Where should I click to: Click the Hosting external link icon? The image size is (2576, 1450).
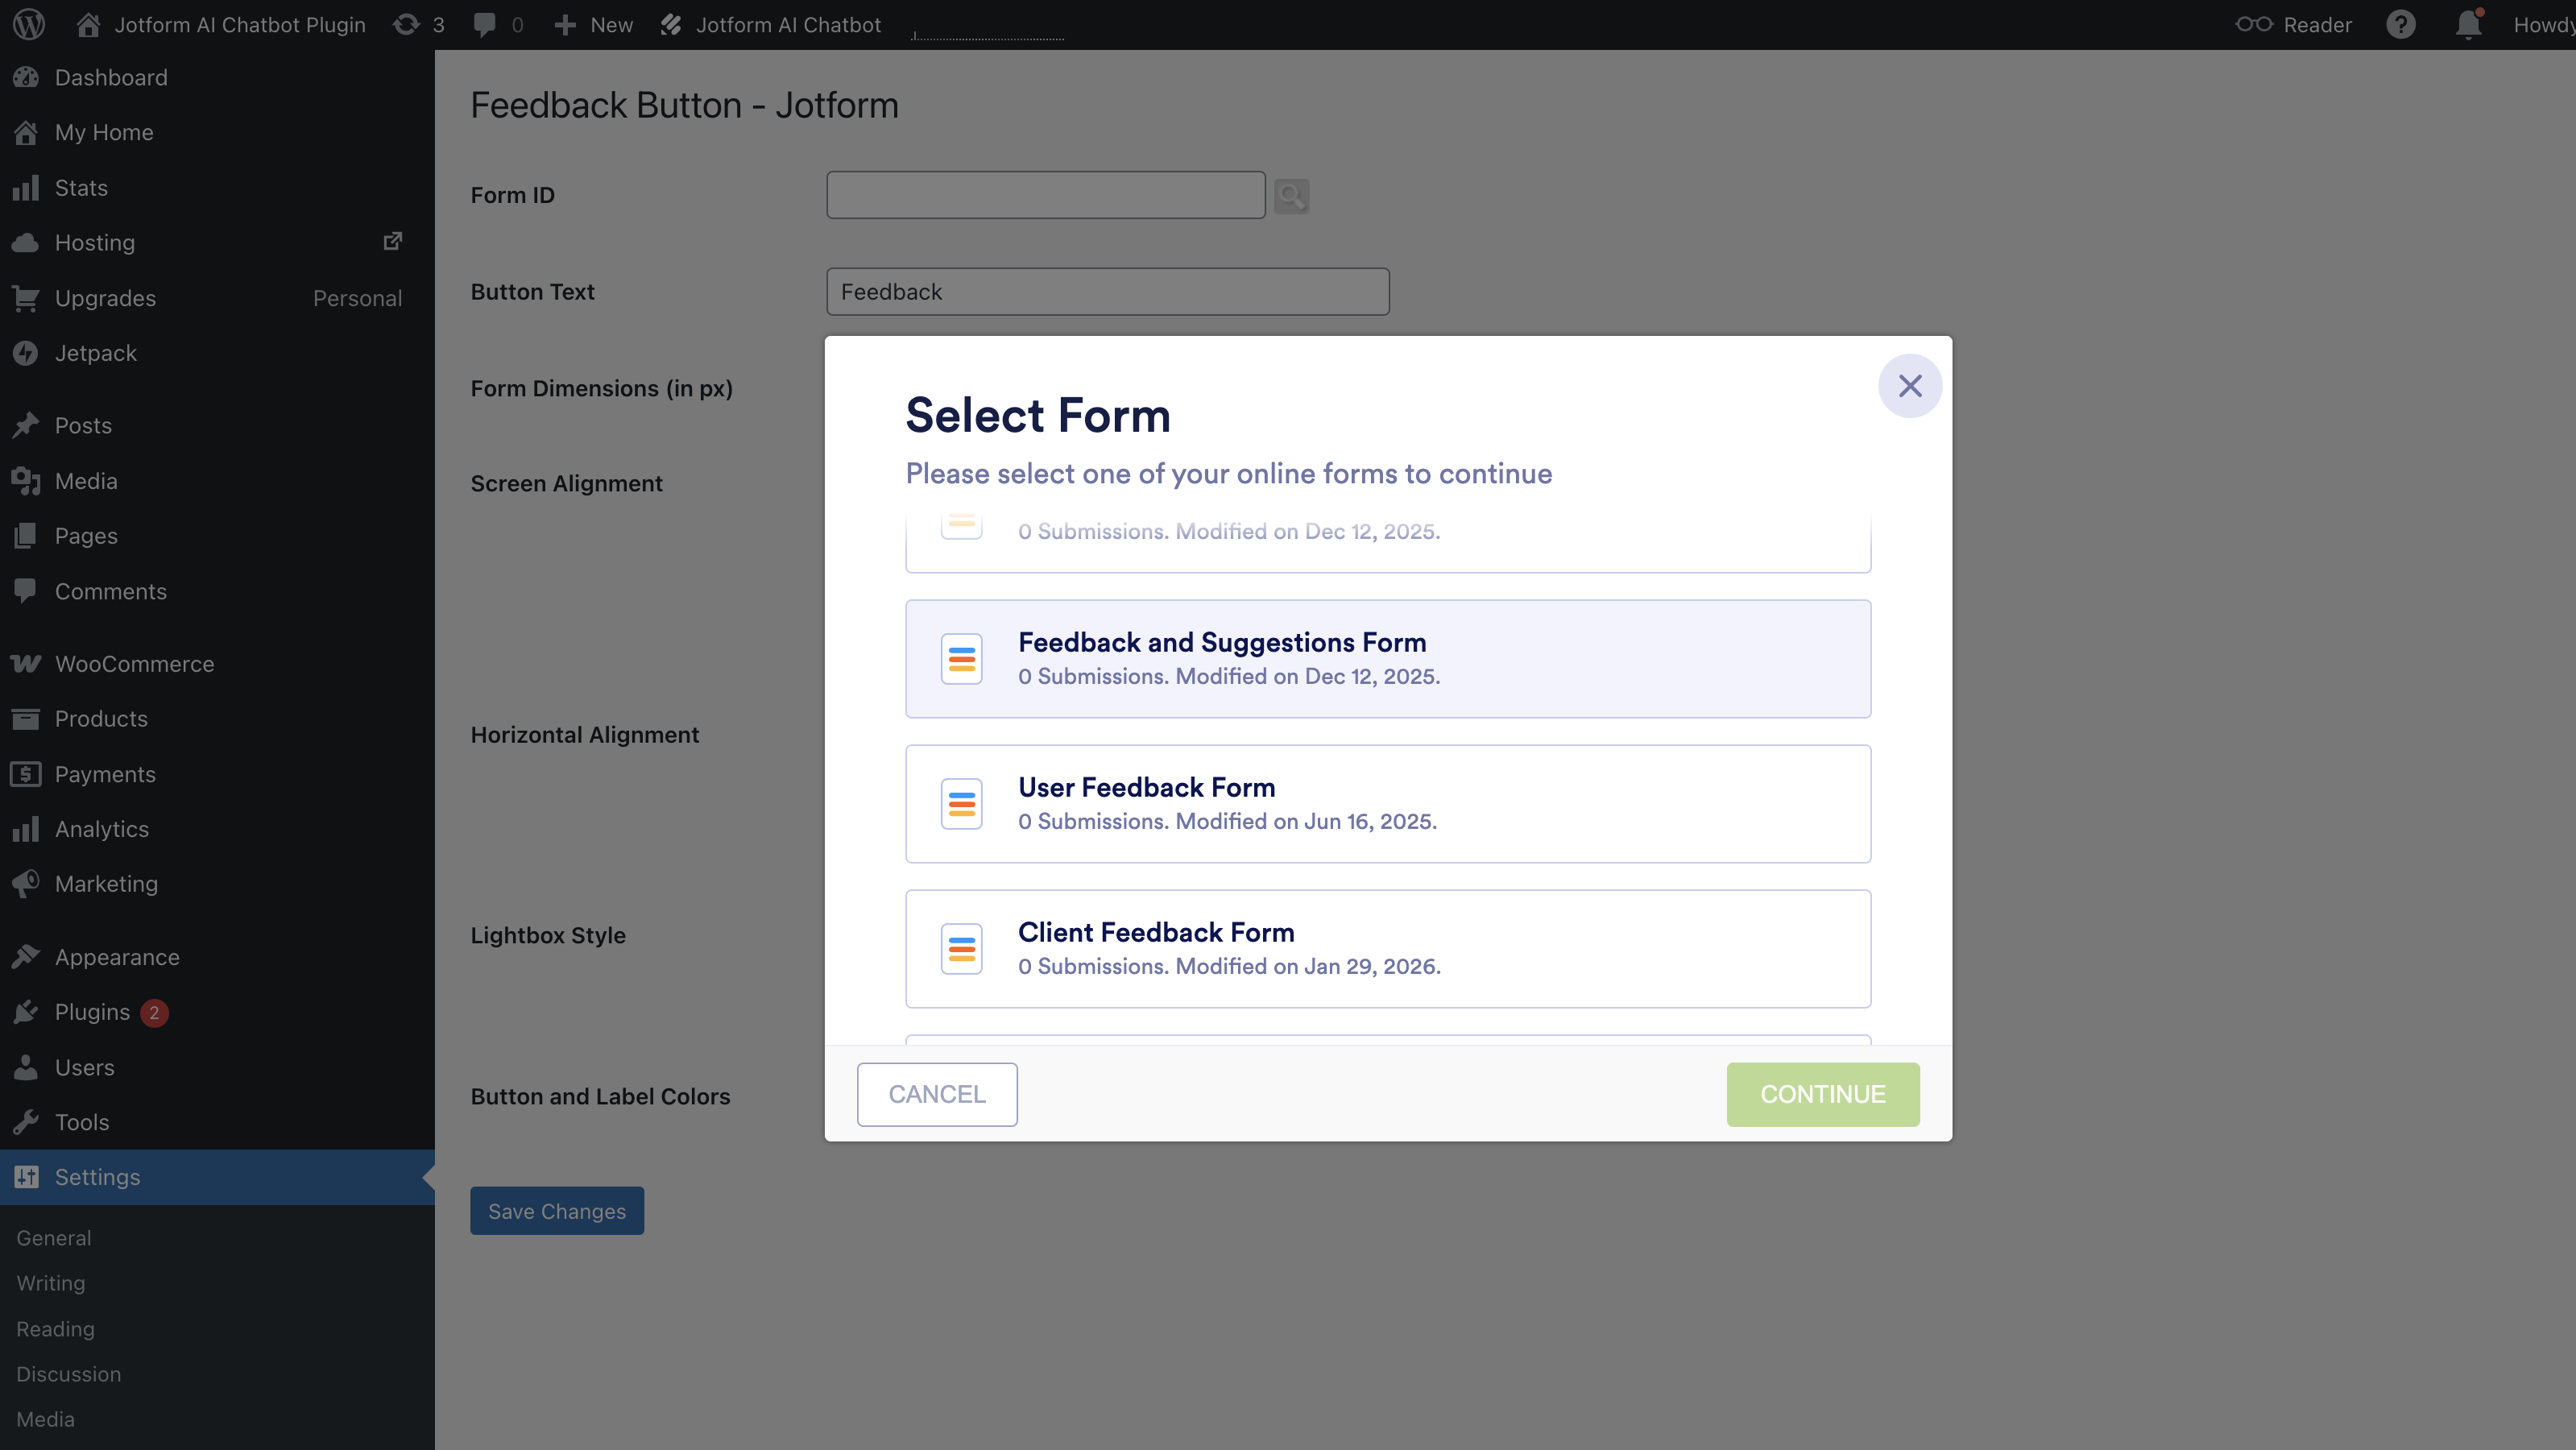393,242
